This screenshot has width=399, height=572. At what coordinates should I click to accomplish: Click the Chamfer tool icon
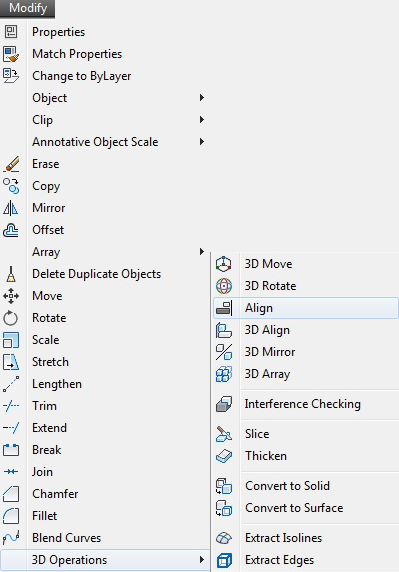click(11, 494)
